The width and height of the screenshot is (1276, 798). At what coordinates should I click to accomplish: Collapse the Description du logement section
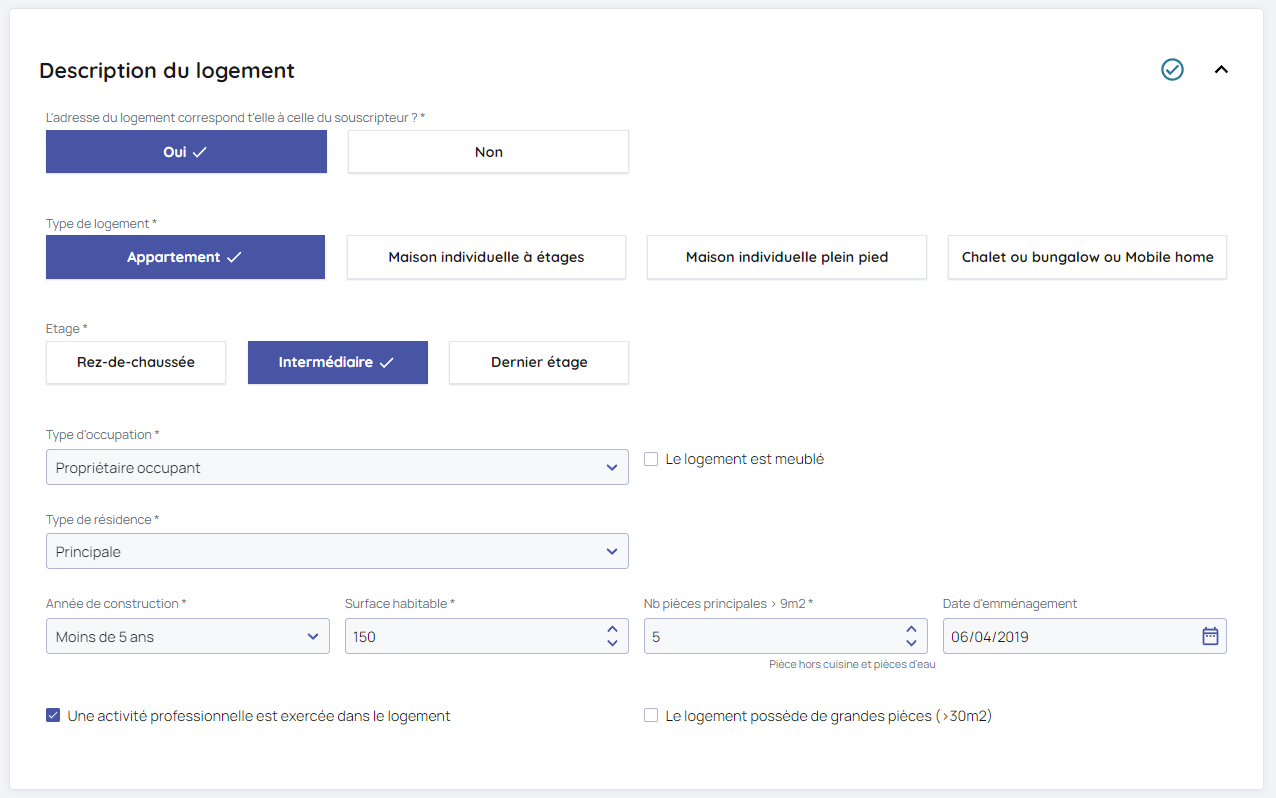pos(1221,70)
